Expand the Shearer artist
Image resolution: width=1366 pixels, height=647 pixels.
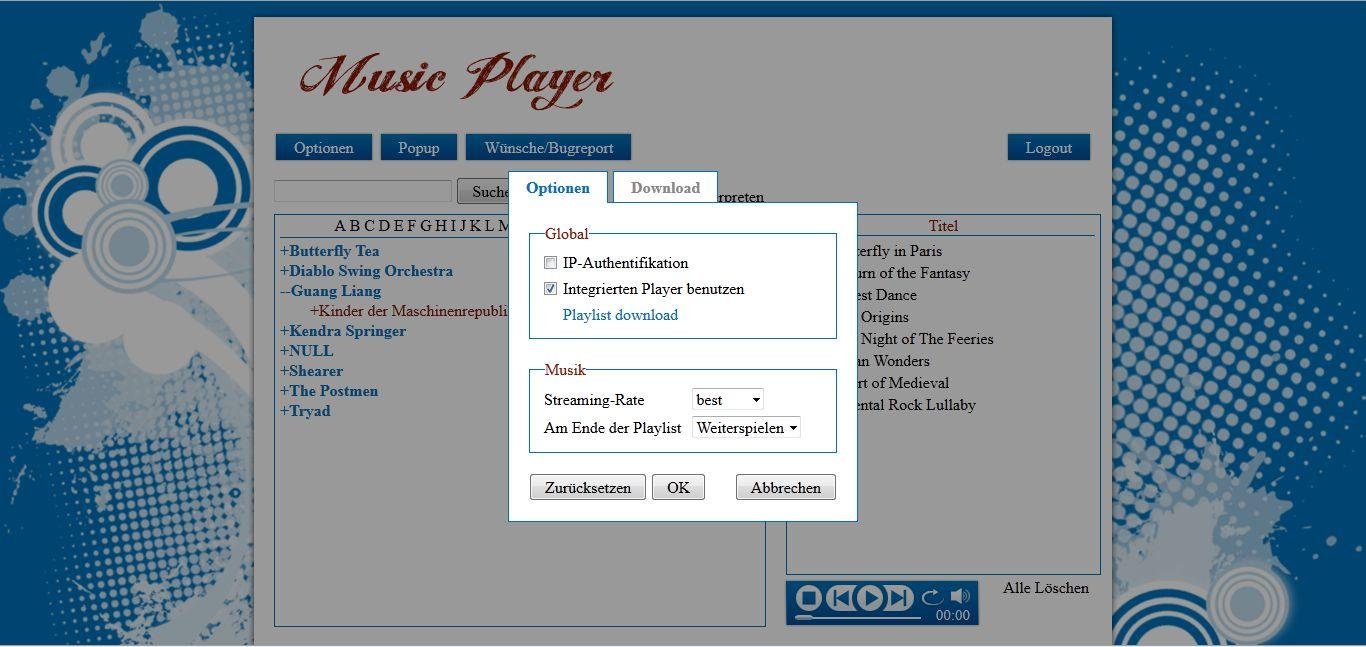(311, 371)
